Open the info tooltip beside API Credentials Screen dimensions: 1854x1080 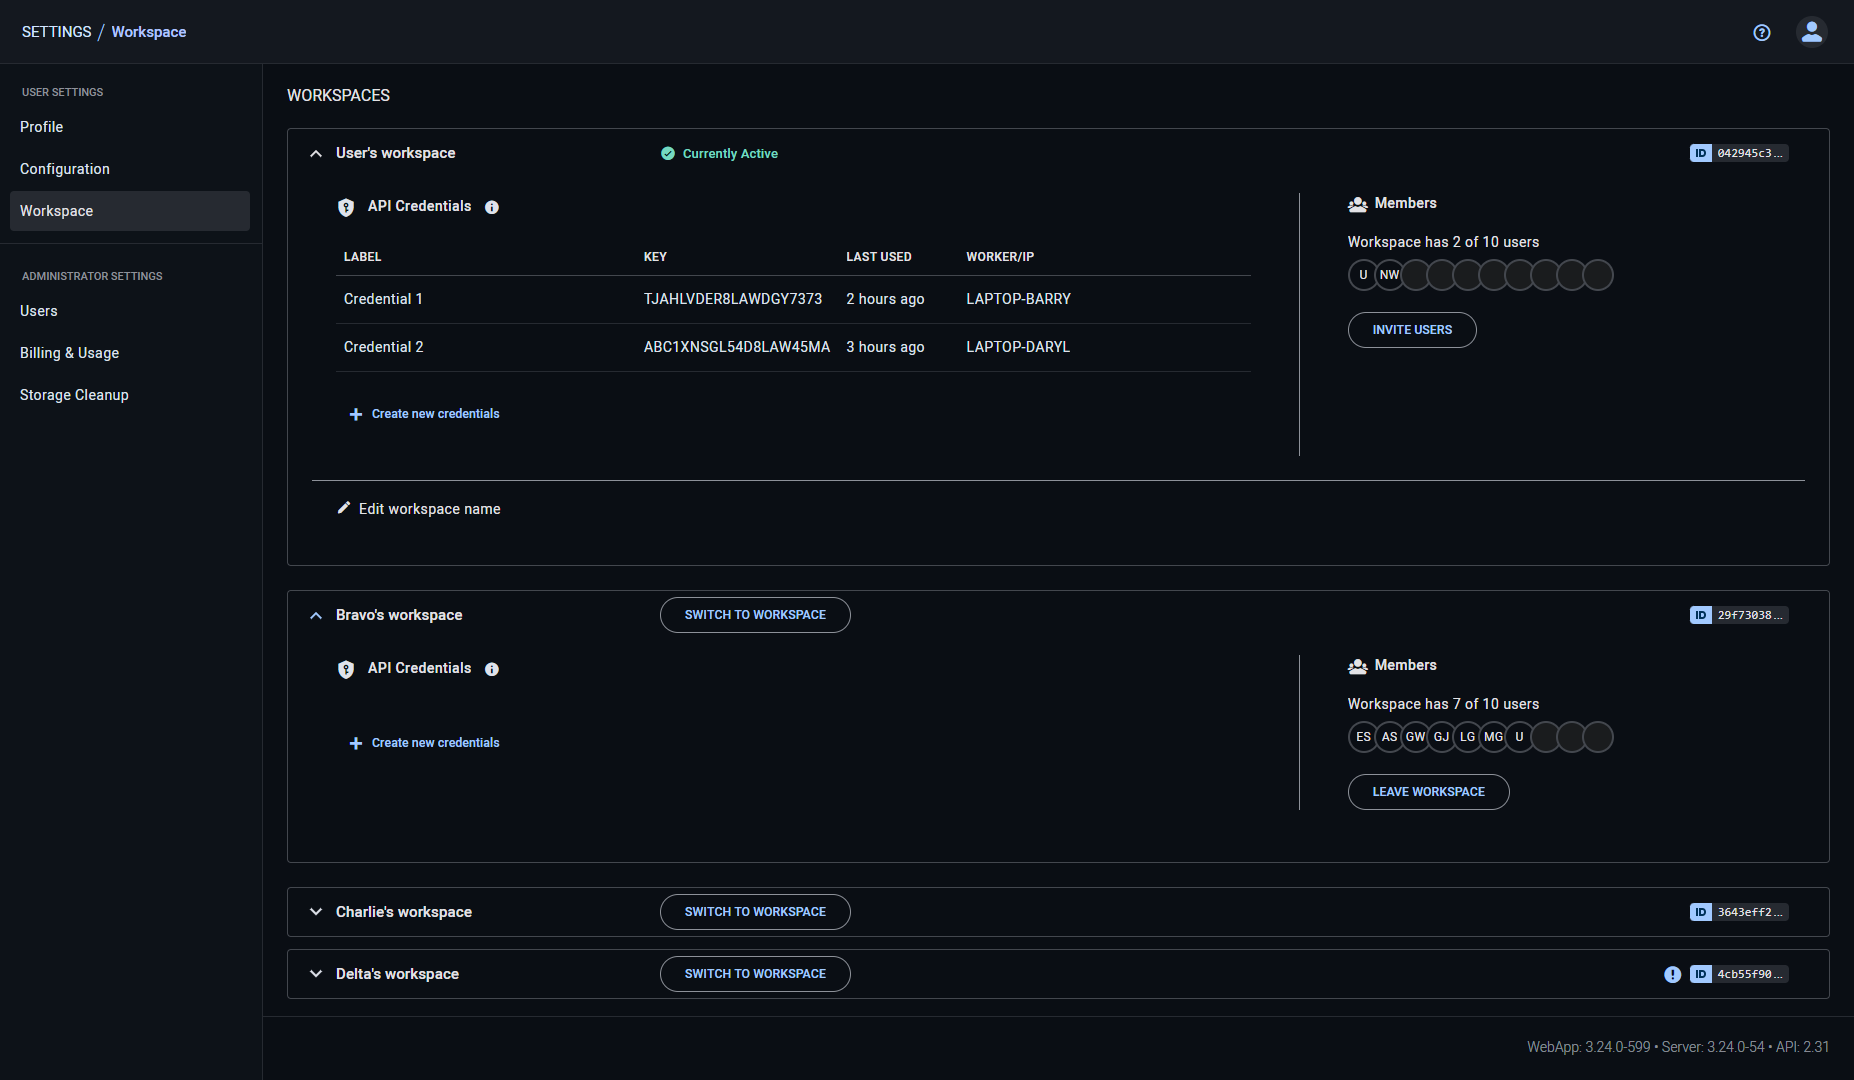pyautogui.click(x=491, y=207)
